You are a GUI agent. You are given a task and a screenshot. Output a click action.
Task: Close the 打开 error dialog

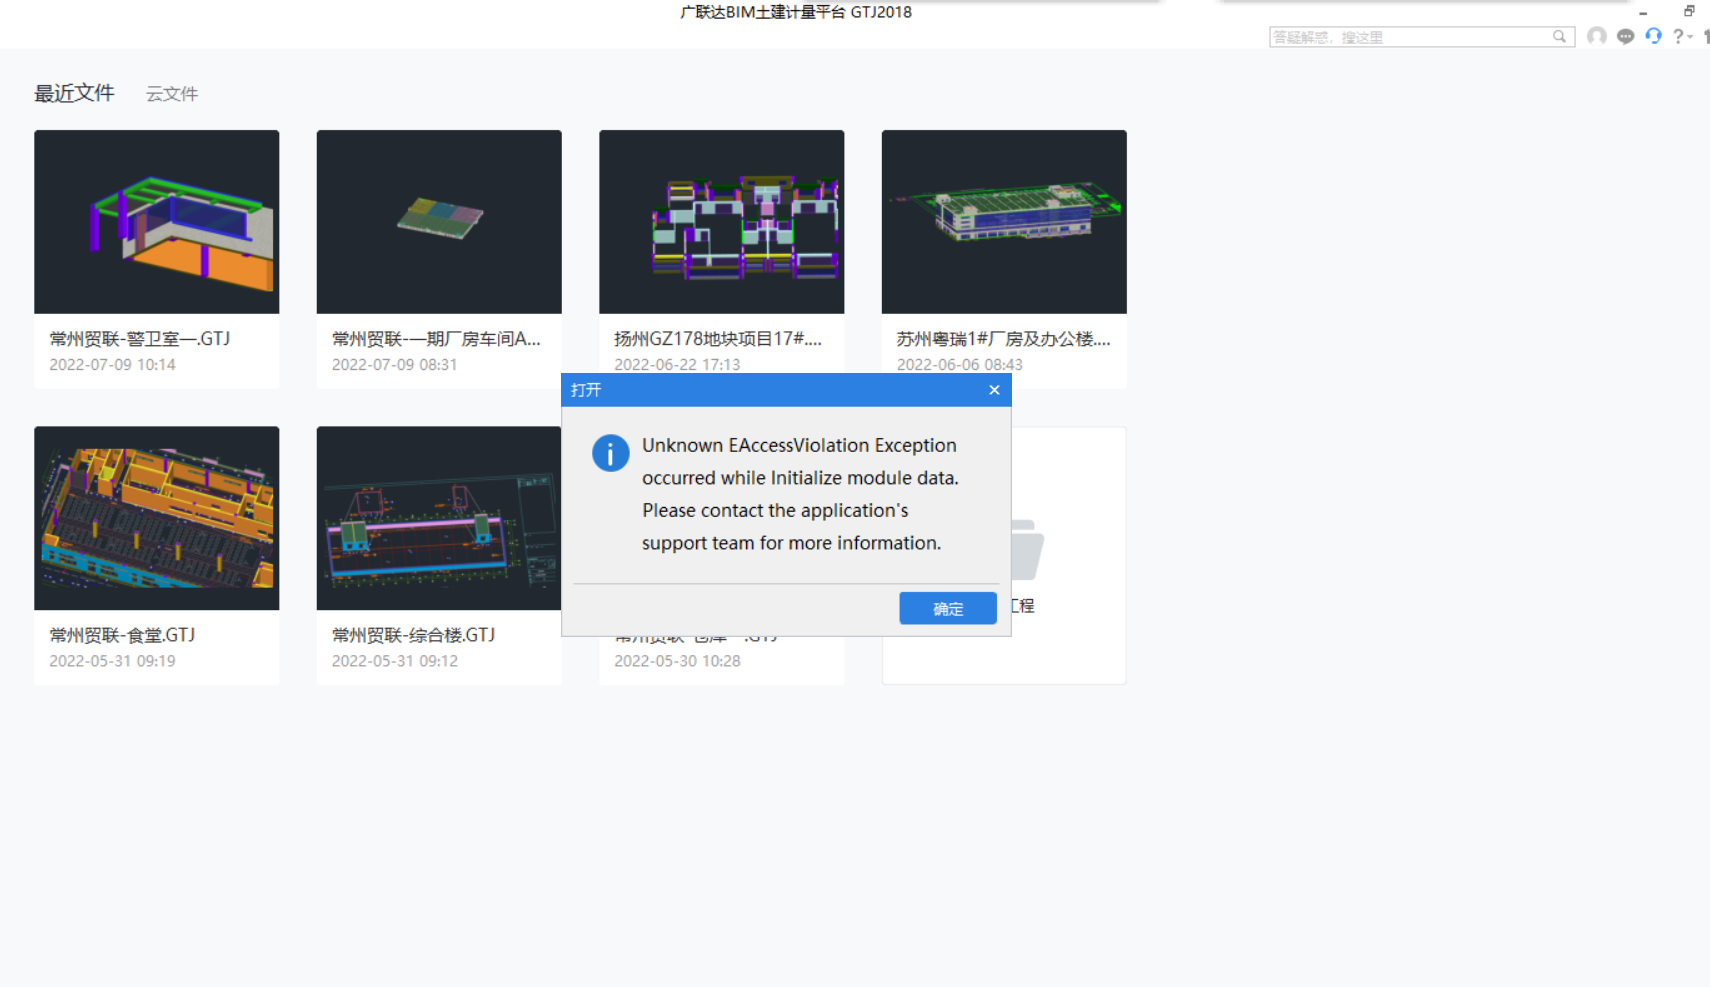(x=994, y=390)
